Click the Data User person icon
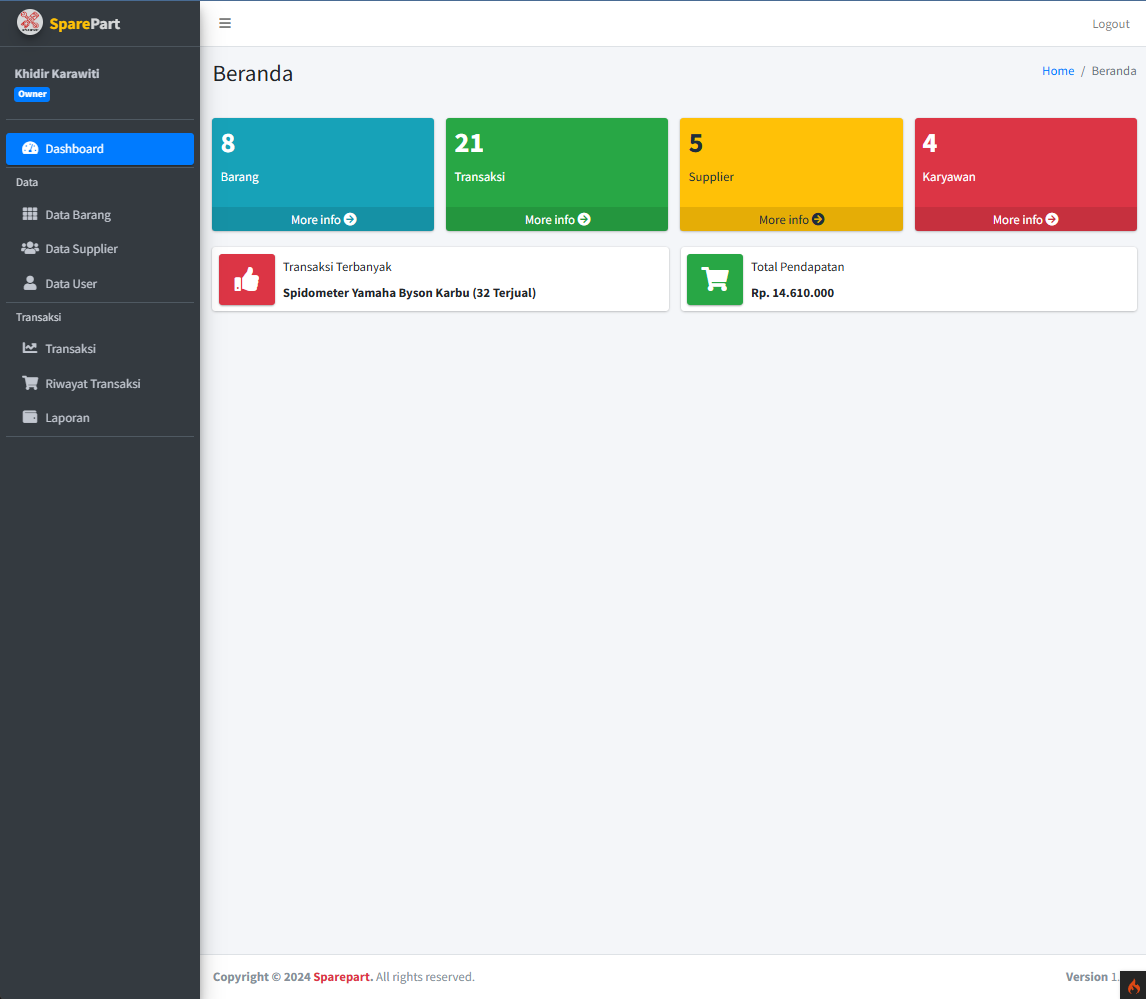This screenshot has width=1146, height=999. pyautogui.click(x=31, y=283)
